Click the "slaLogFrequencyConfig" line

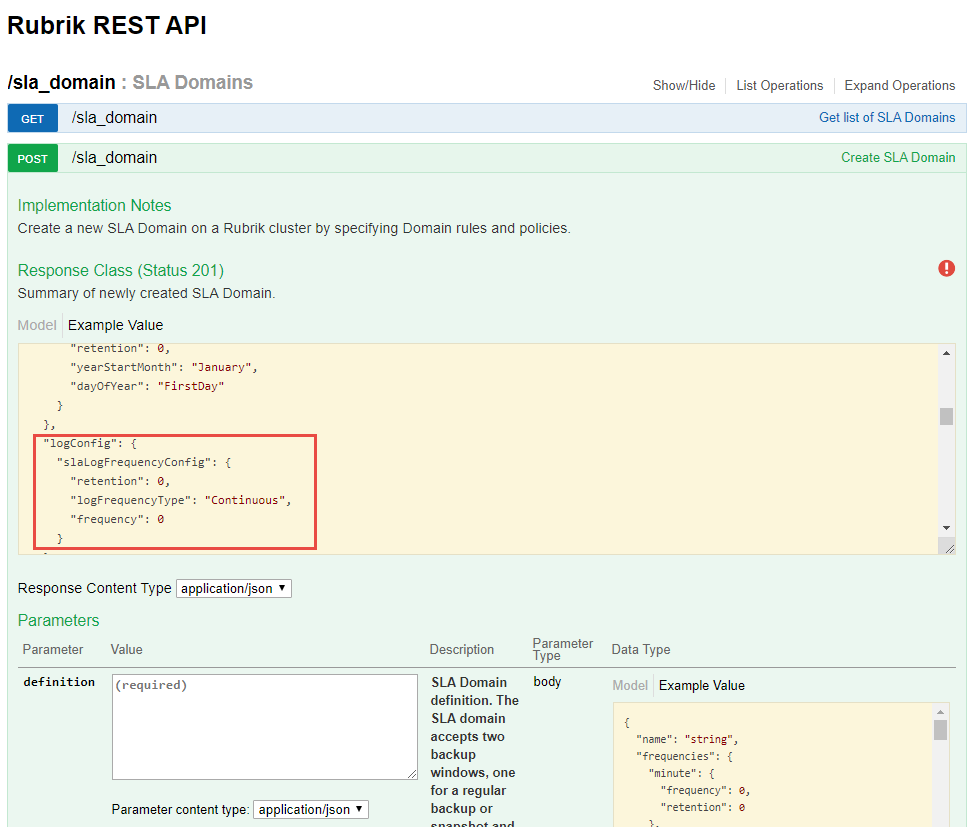point(144,462)
